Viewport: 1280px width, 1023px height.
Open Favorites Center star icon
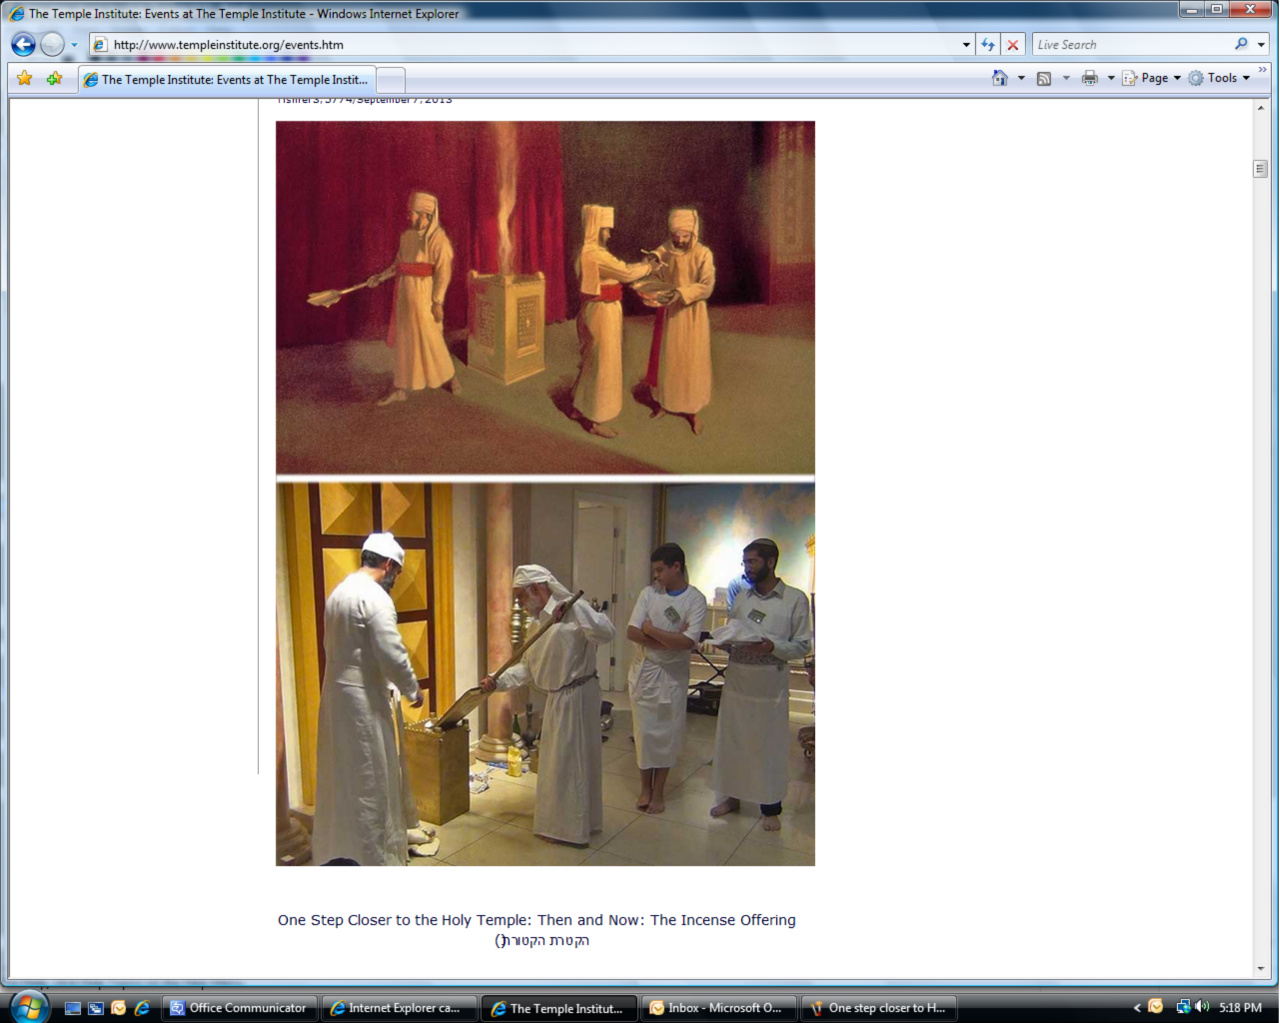pos(25,78)
